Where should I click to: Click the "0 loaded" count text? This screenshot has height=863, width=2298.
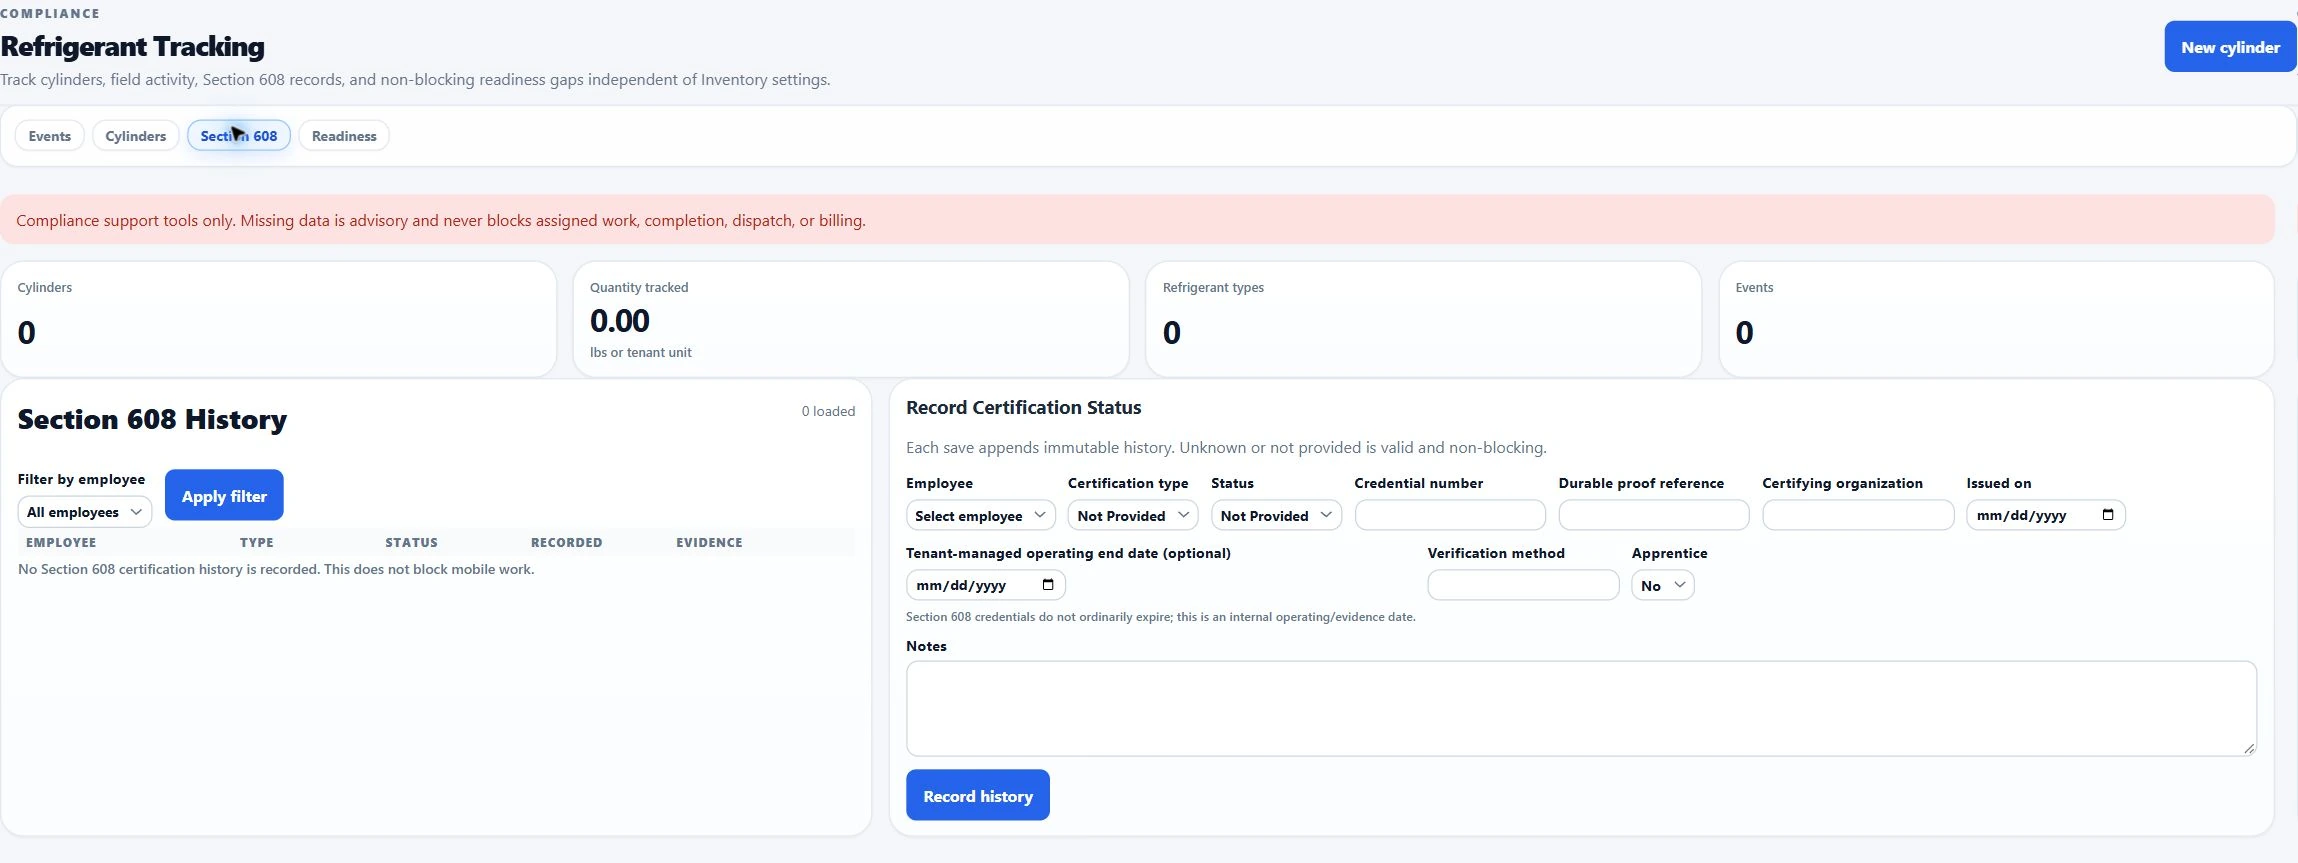pos(828,411)
